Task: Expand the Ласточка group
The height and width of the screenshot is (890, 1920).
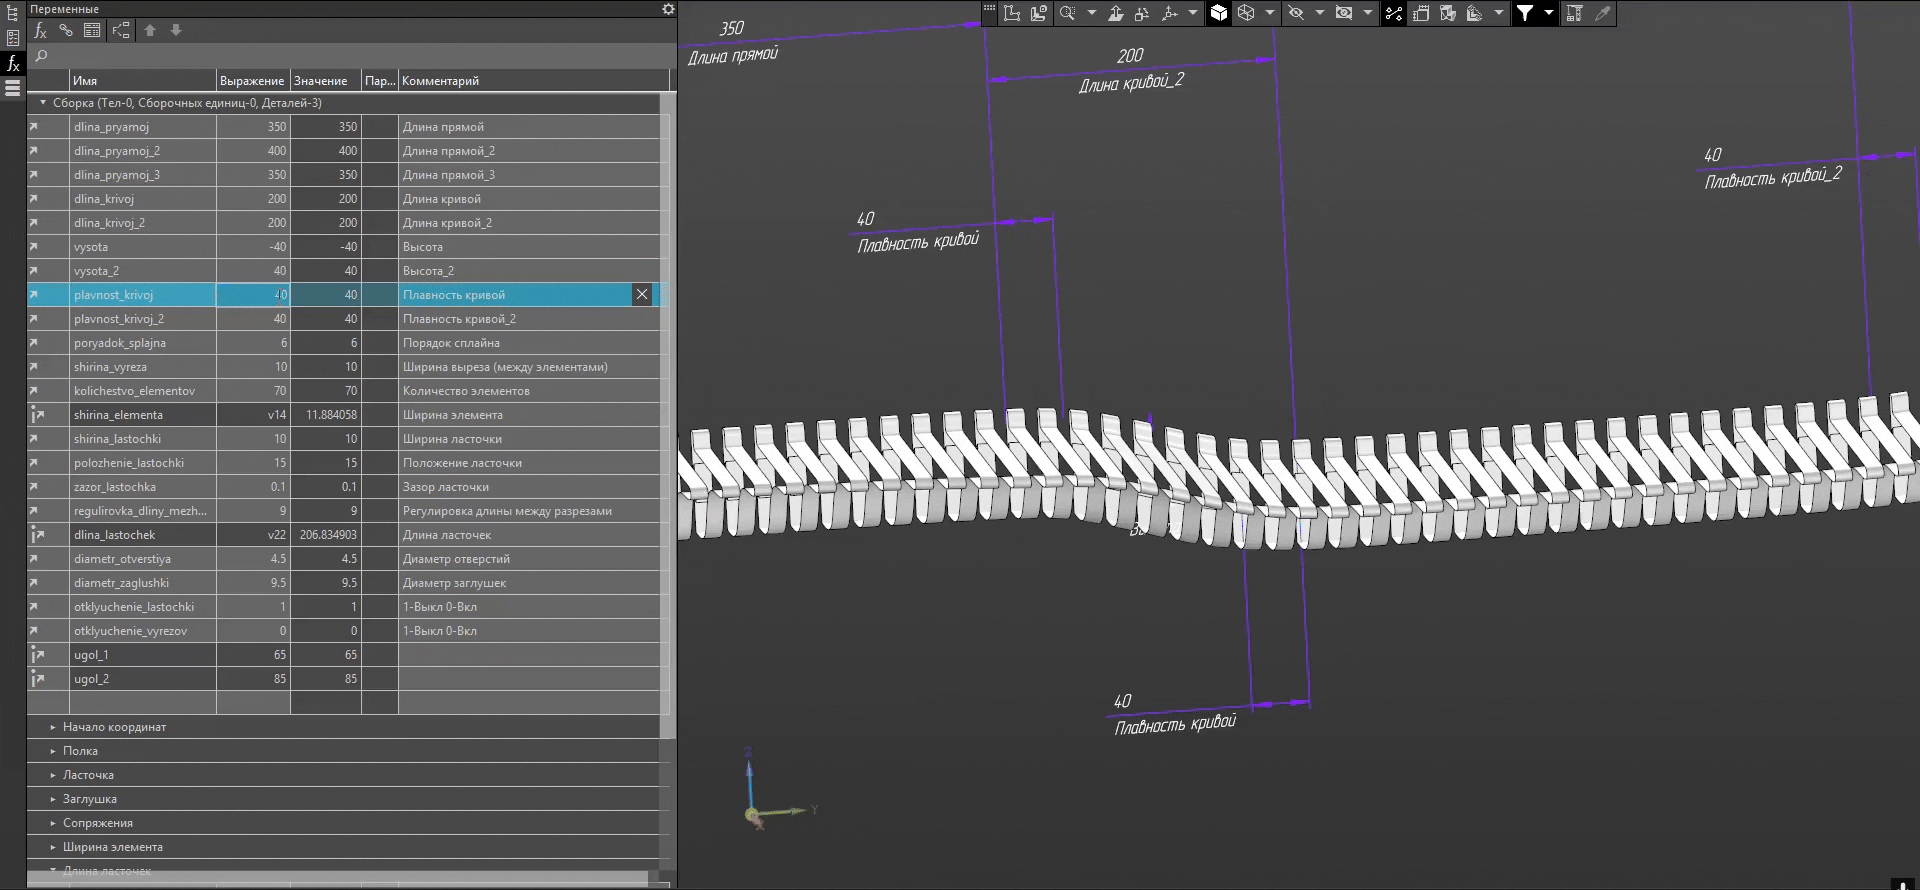Action: point(54,775)
